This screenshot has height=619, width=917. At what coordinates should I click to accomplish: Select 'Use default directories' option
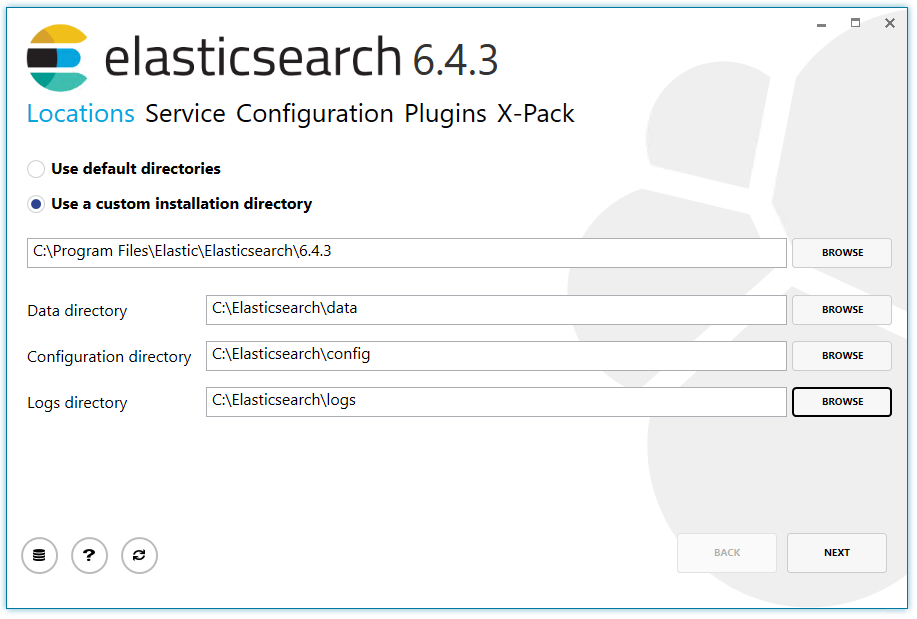click(x=36, y=169)
